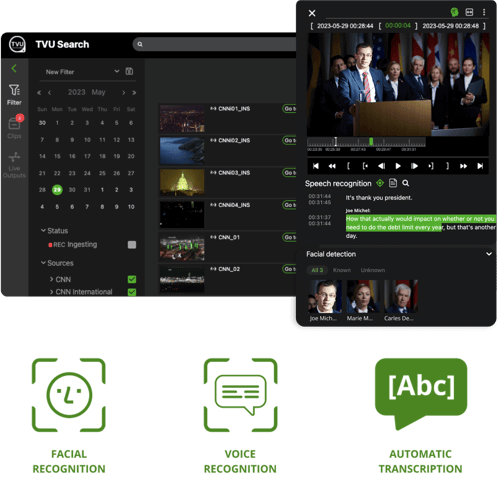Skip to end of the recording
This screenshot has width=500, height=477.
click(480, 166)
